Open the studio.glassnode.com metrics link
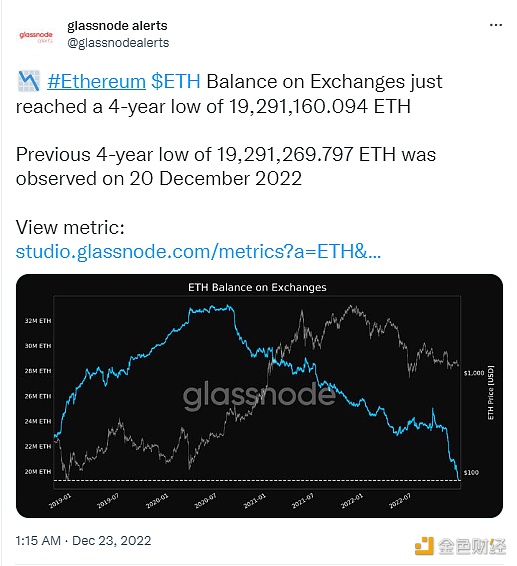The image size is (517, 566). click(198, 252)
